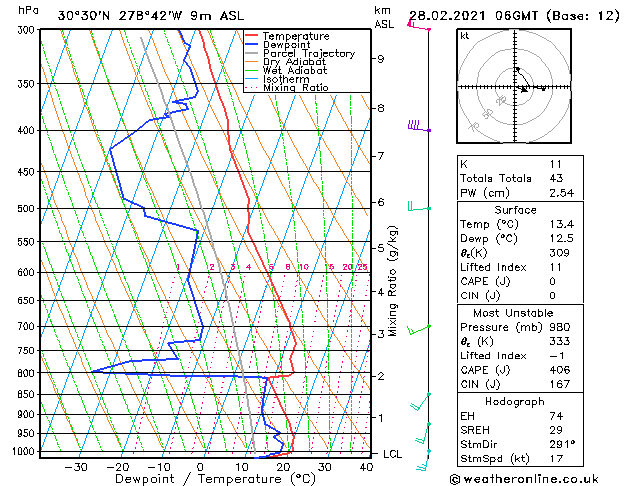The height and width of the screenshot is (486, 629).
Task: Click the 'hPa' pressure axis unit label
Action: click(28, 10)
